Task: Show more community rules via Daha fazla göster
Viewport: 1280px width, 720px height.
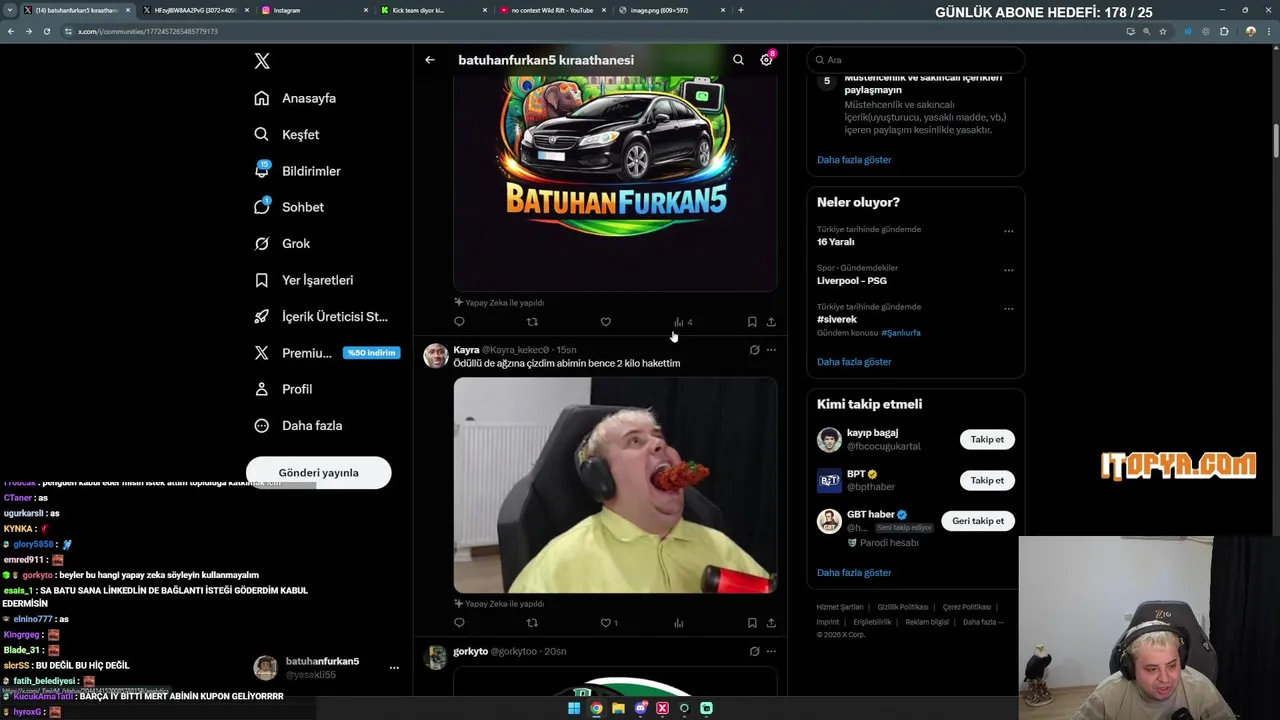Action: click(854, 160)
